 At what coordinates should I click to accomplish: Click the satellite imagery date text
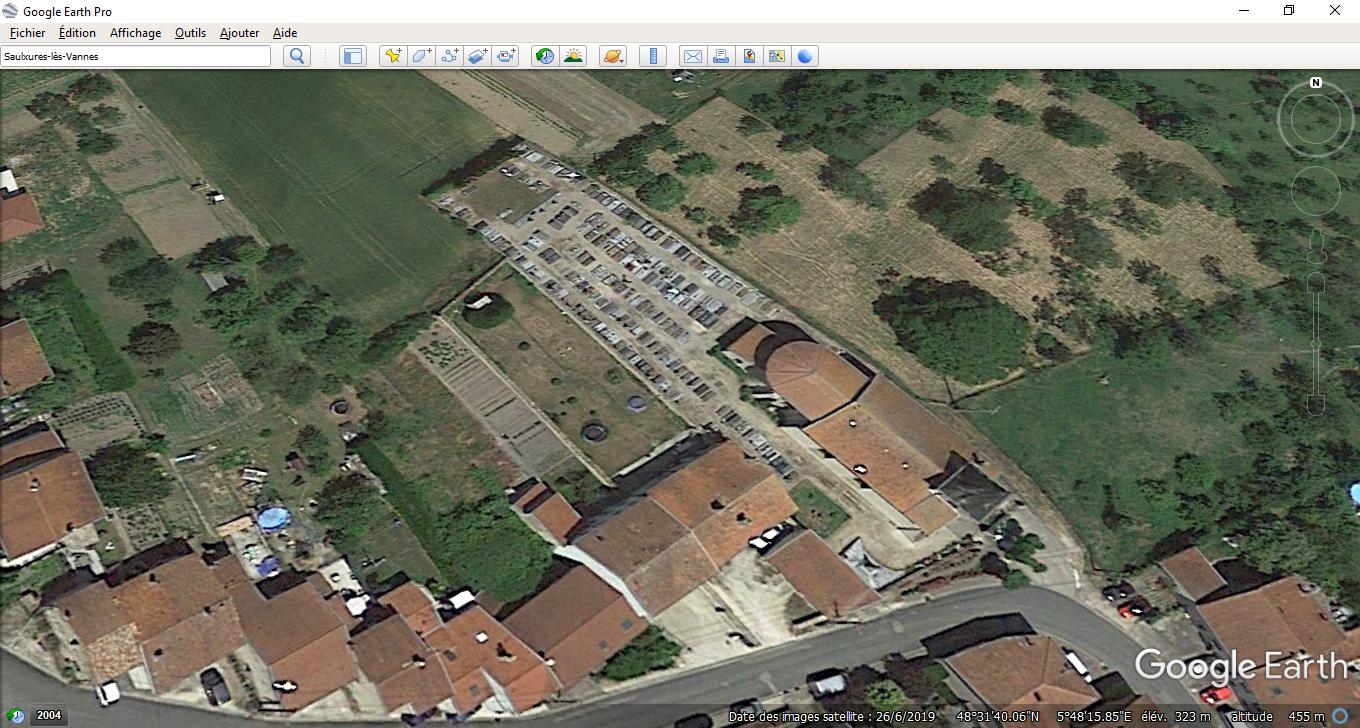pos(833,716)
